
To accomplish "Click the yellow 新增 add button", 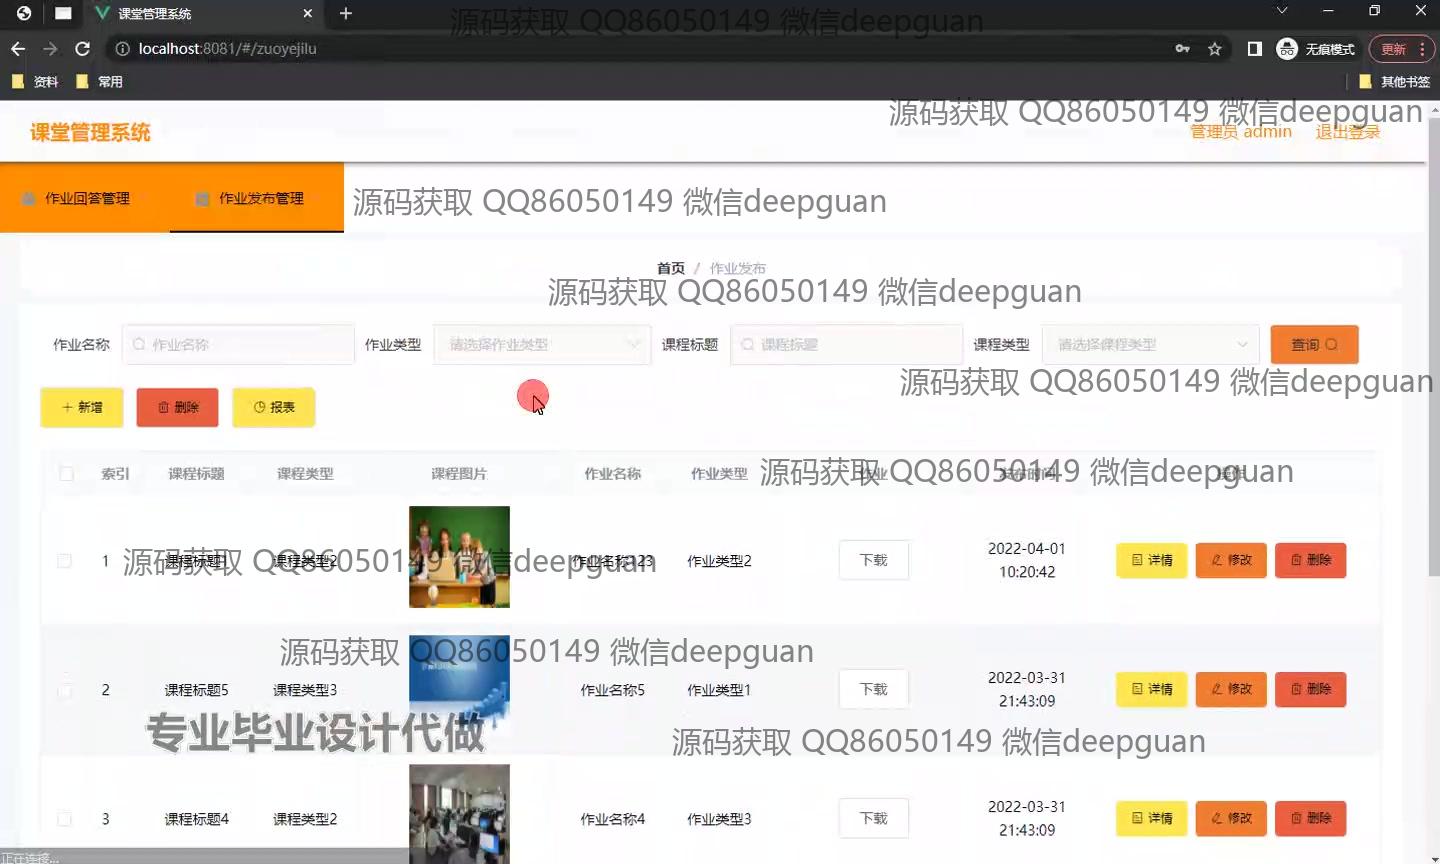I will tap(82, 407).
